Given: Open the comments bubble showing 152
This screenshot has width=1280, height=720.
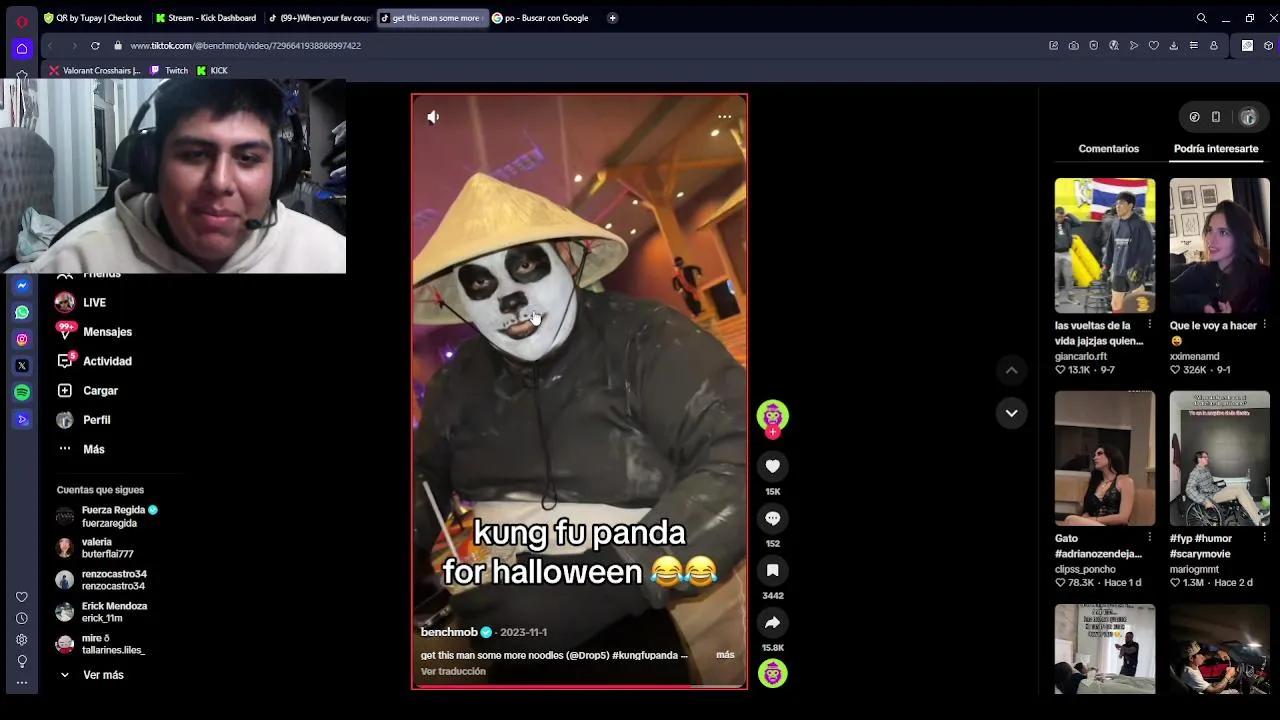Looking at the screenshot, I should (772, 518).
